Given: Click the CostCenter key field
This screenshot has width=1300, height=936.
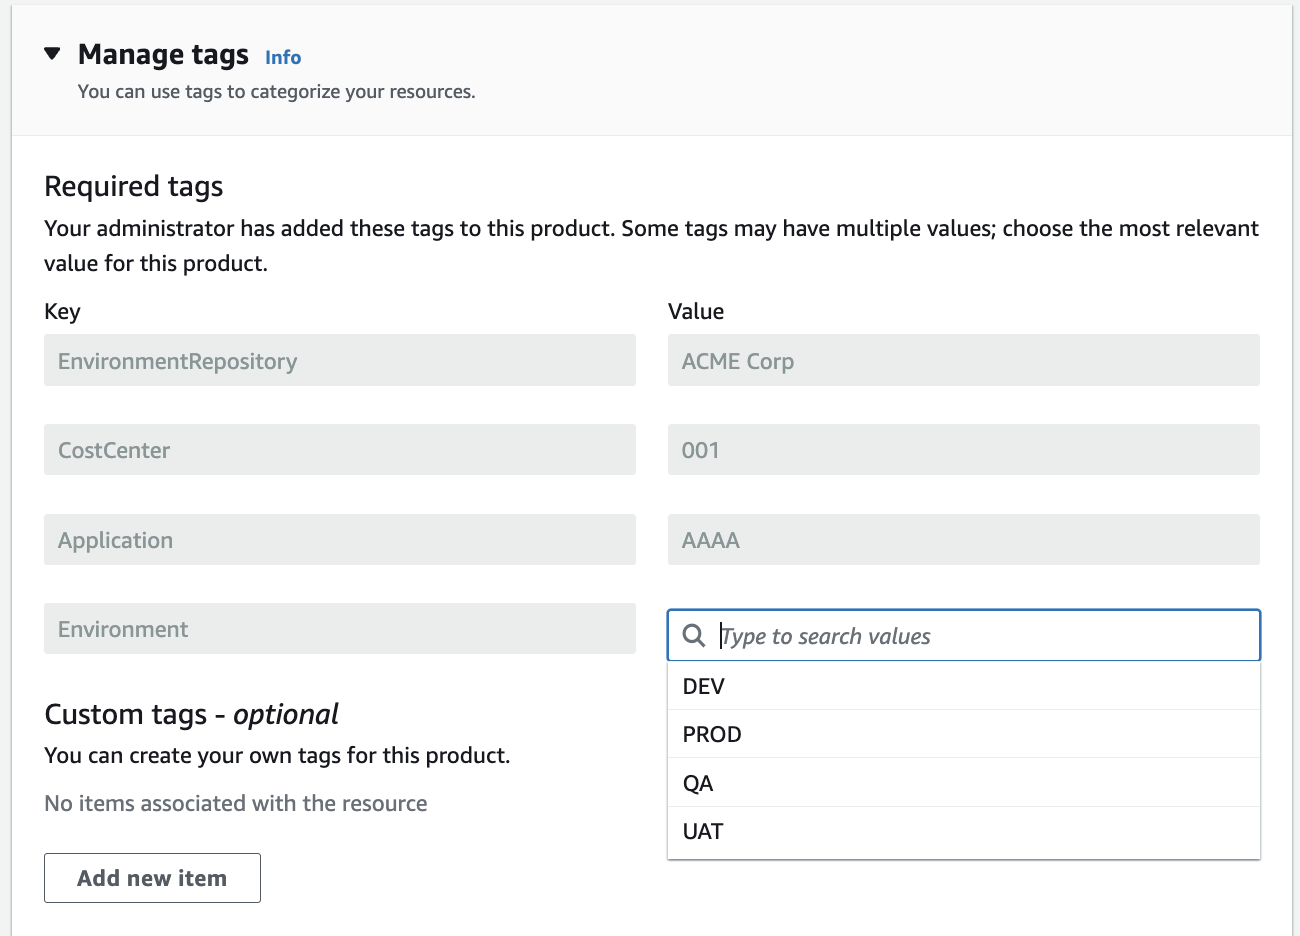Looking at the screenshot, I should [340, 450].
